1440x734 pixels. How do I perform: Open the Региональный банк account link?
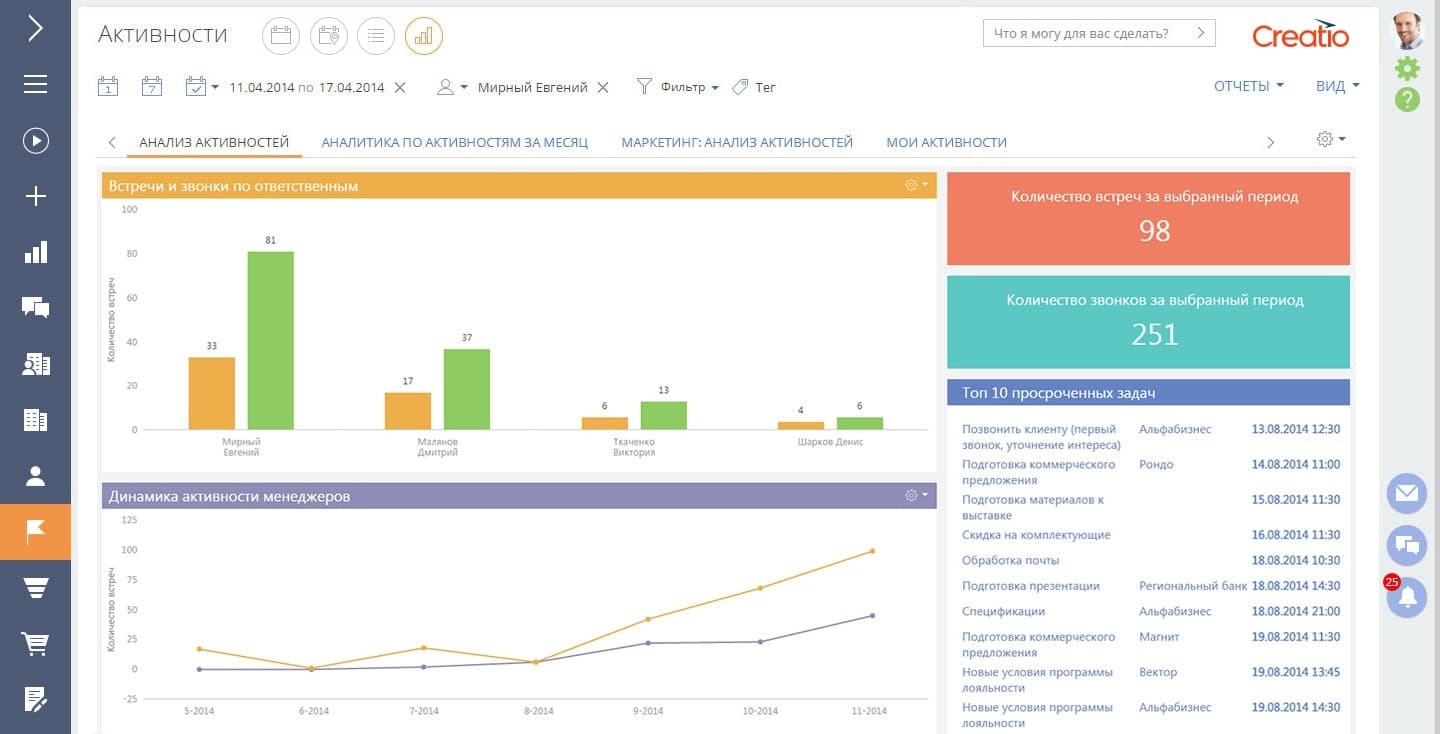click(x=1193, y=586)
